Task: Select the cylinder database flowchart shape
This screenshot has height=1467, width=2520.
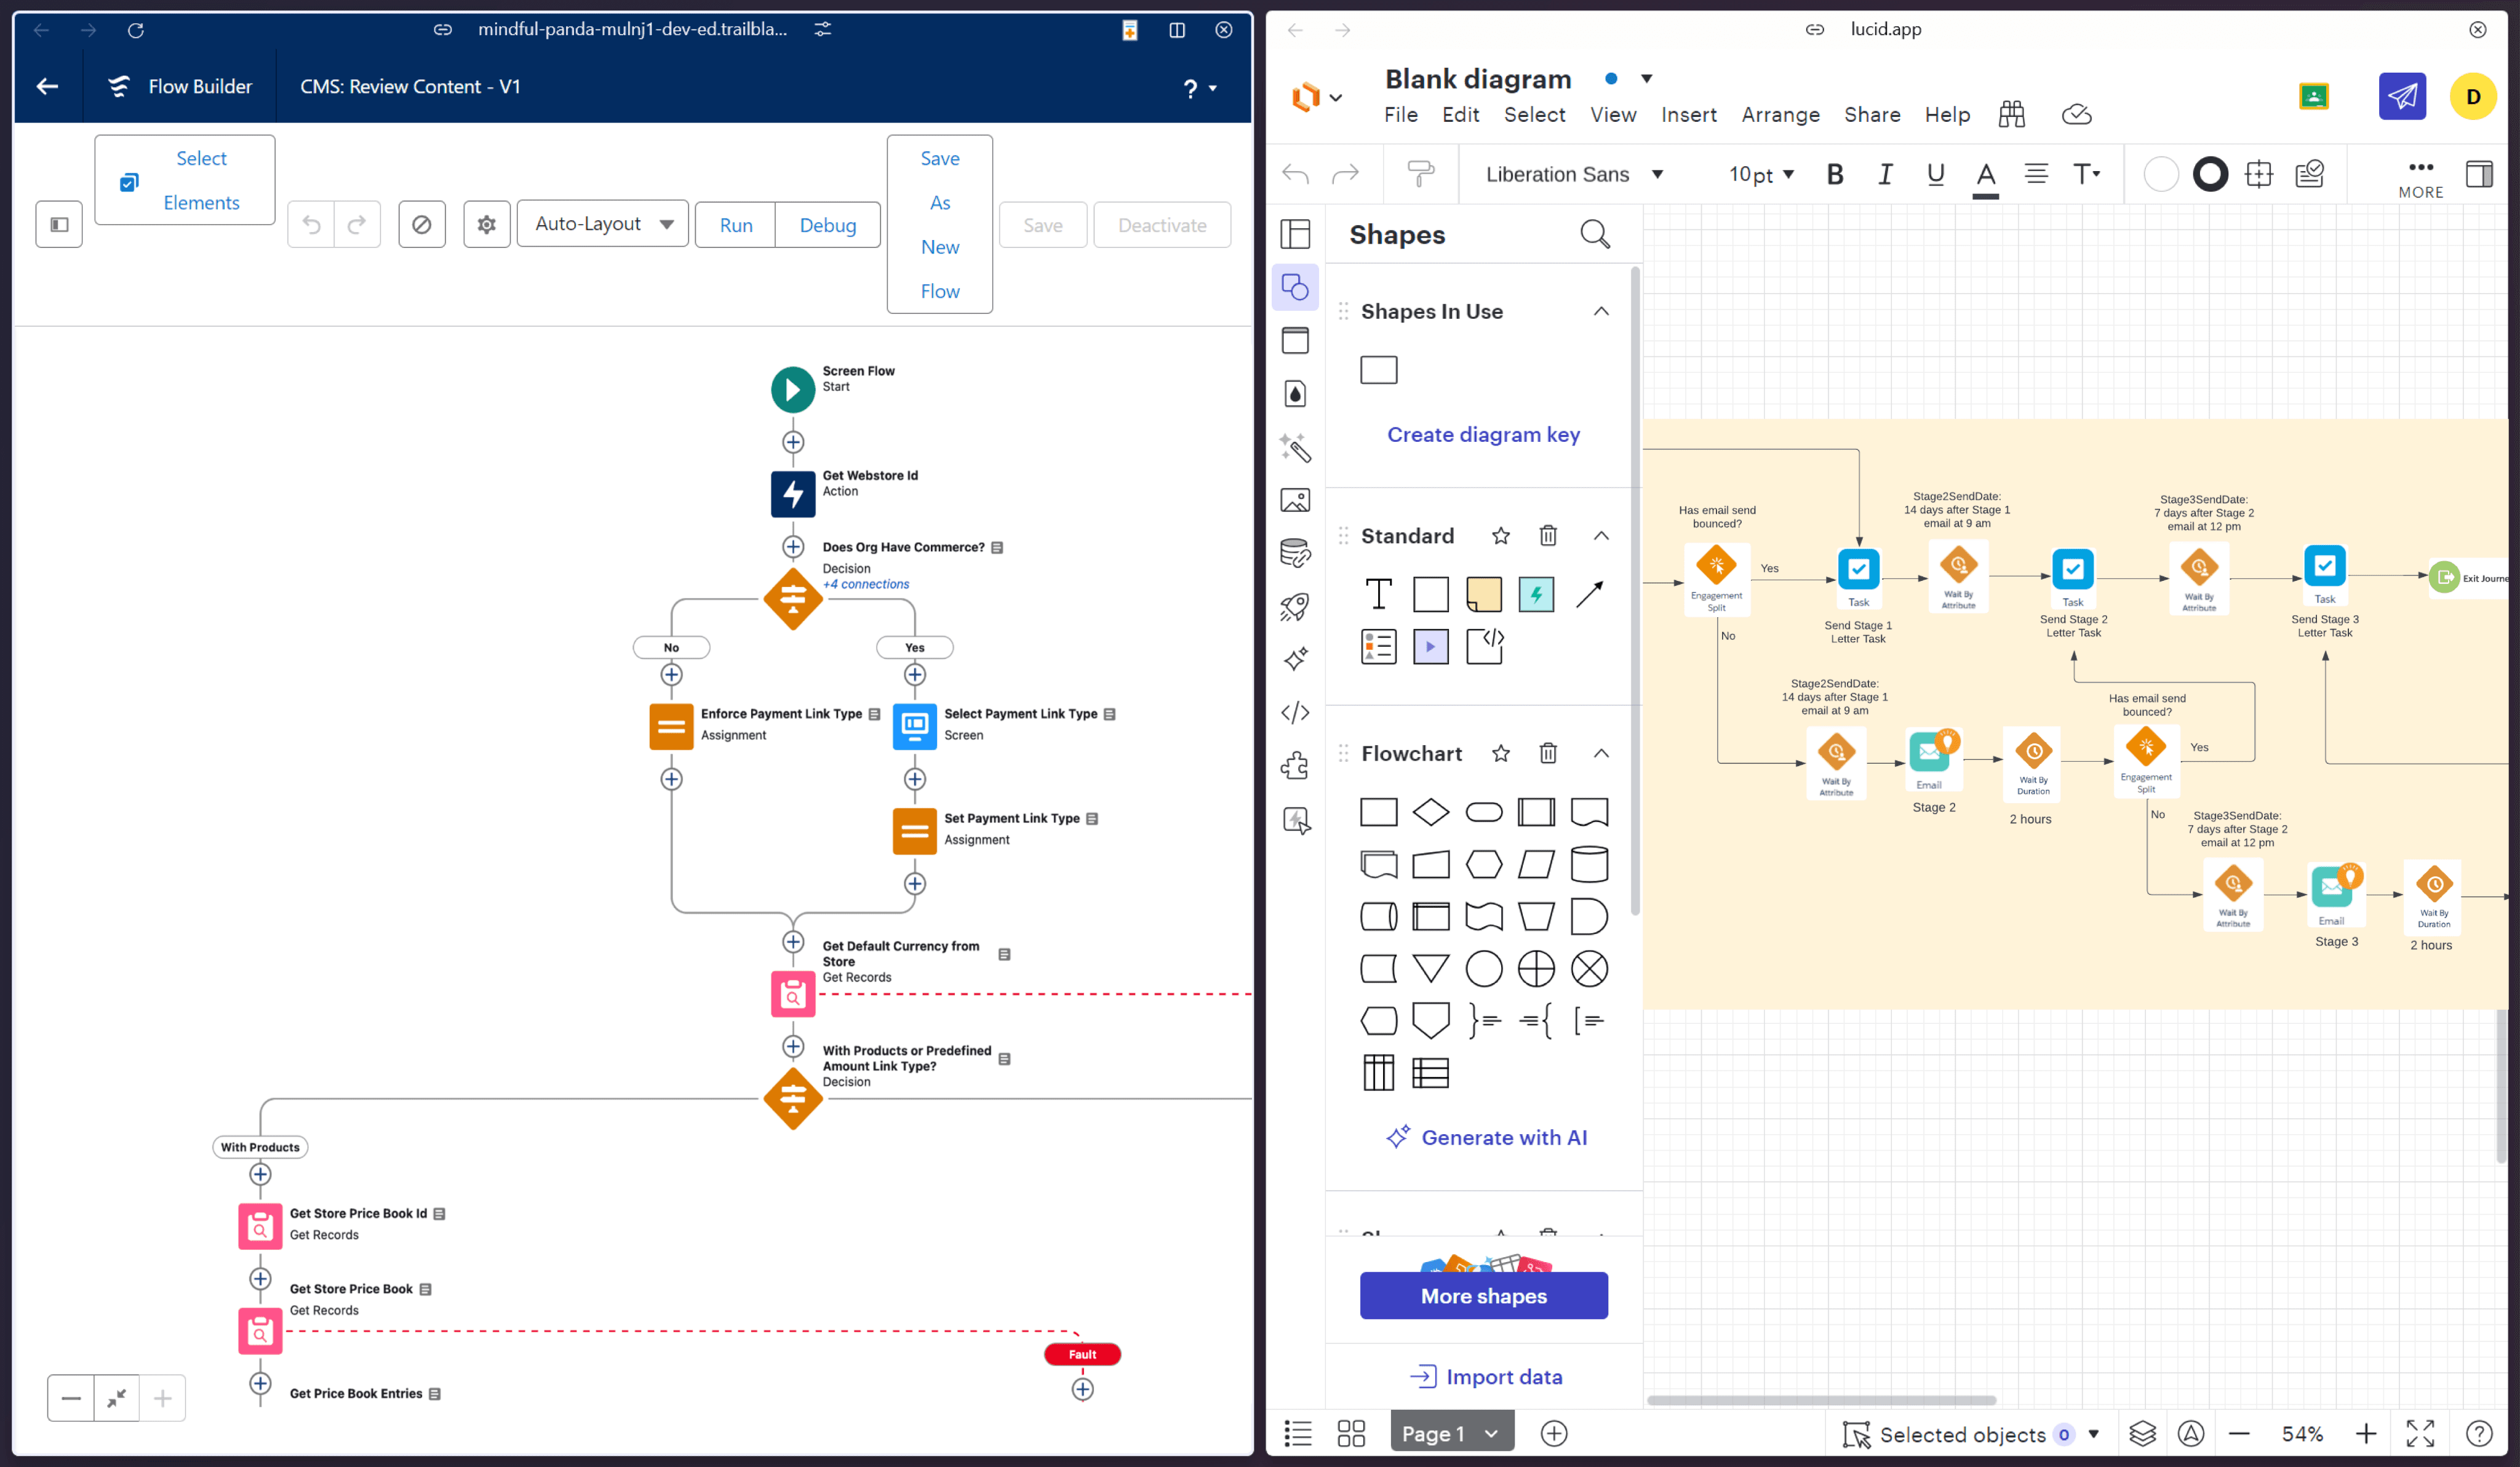Action: coord(1589,864)
